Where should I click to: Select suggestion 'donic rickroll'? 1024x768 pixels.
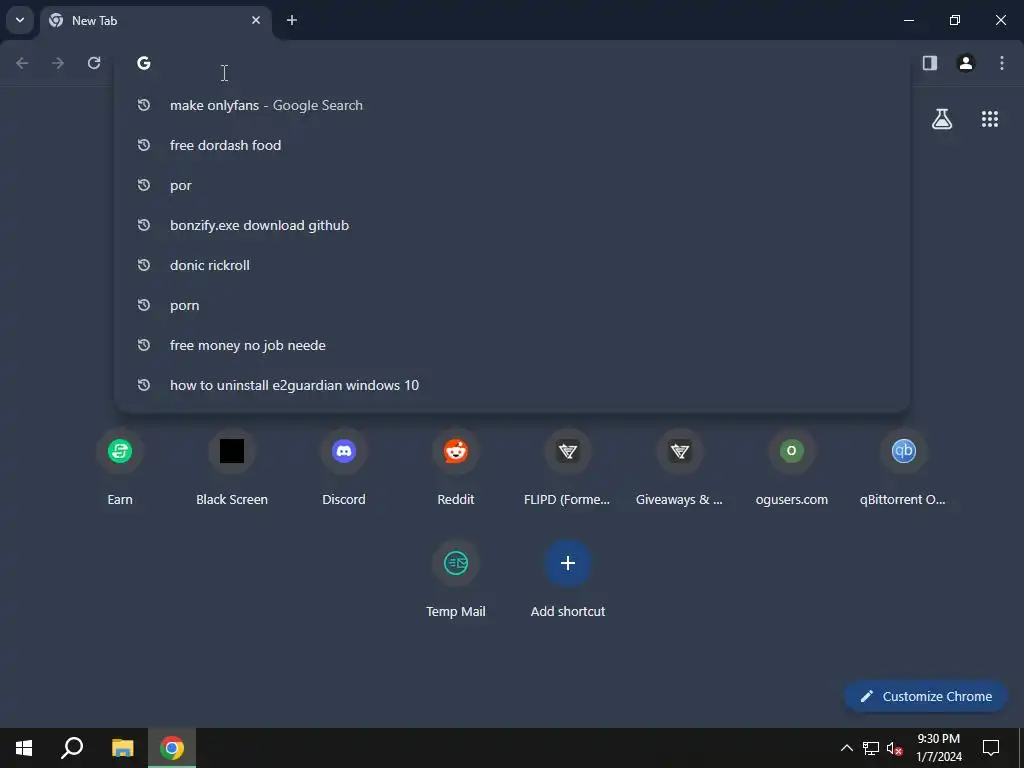512,265
